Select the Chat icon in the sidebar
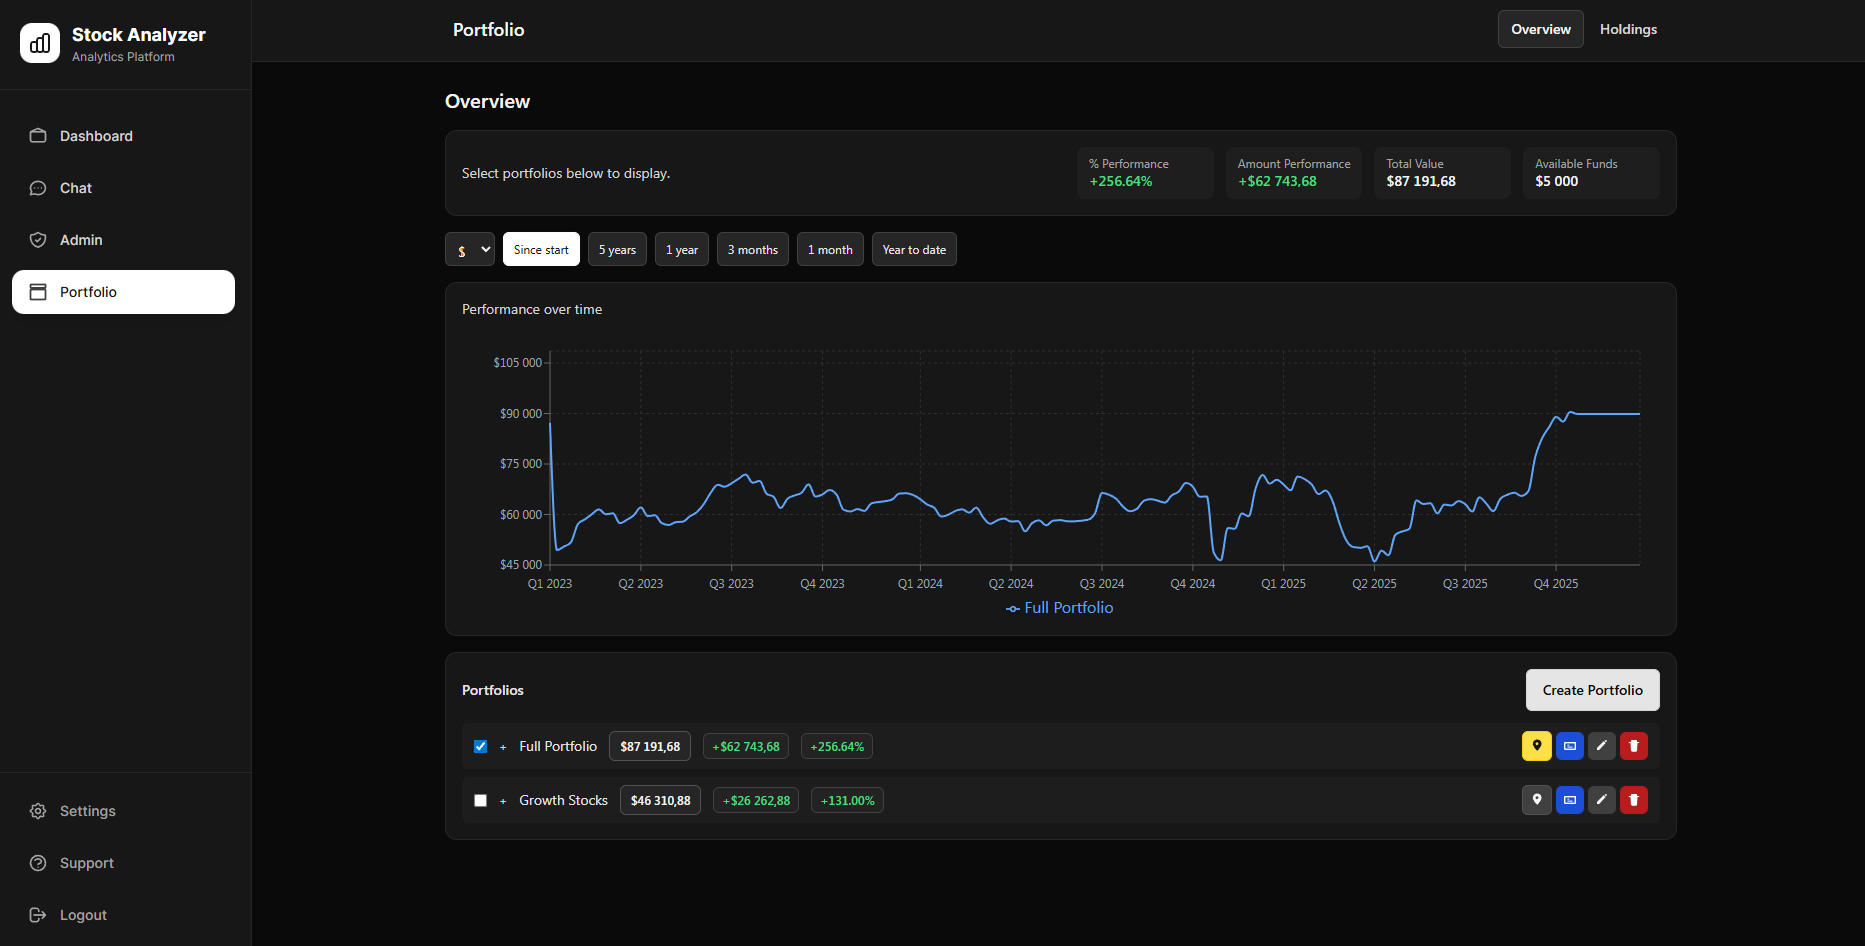1865x946 pixels. pyautogui.click(x=37, y=187)
